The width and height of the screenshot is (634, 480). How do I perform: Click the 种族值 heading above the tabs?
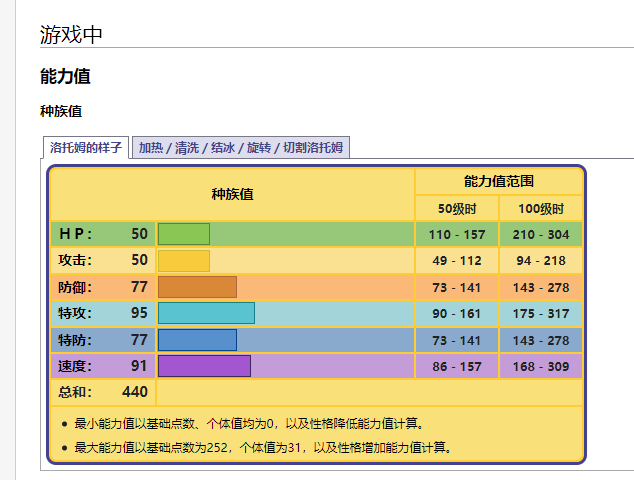tap(61, 111)
